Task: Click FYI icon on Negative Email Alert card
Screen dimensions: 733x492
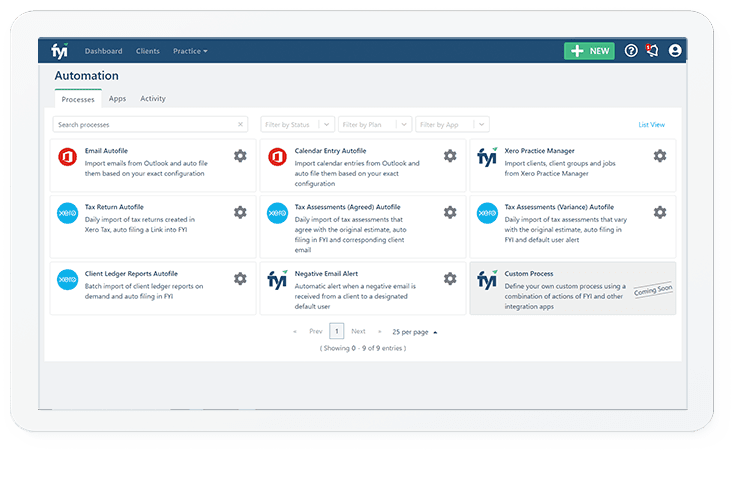Action: (277, 280)
